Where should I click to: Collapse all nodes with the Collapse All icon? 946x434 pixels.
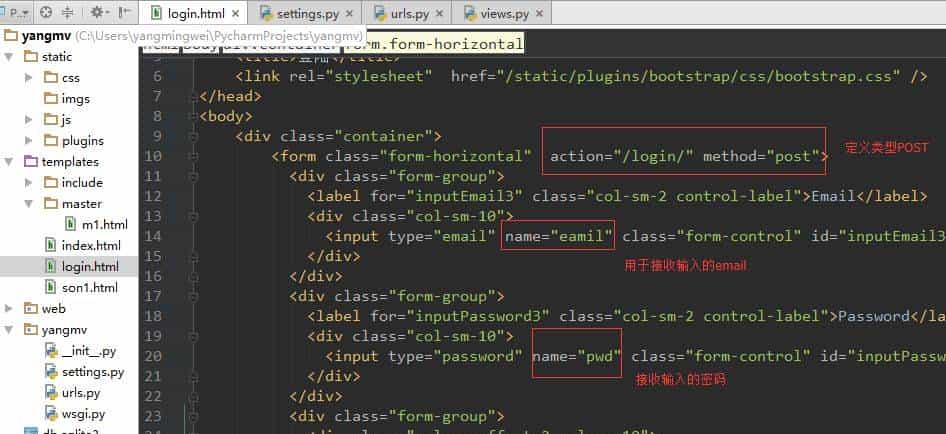68,12
